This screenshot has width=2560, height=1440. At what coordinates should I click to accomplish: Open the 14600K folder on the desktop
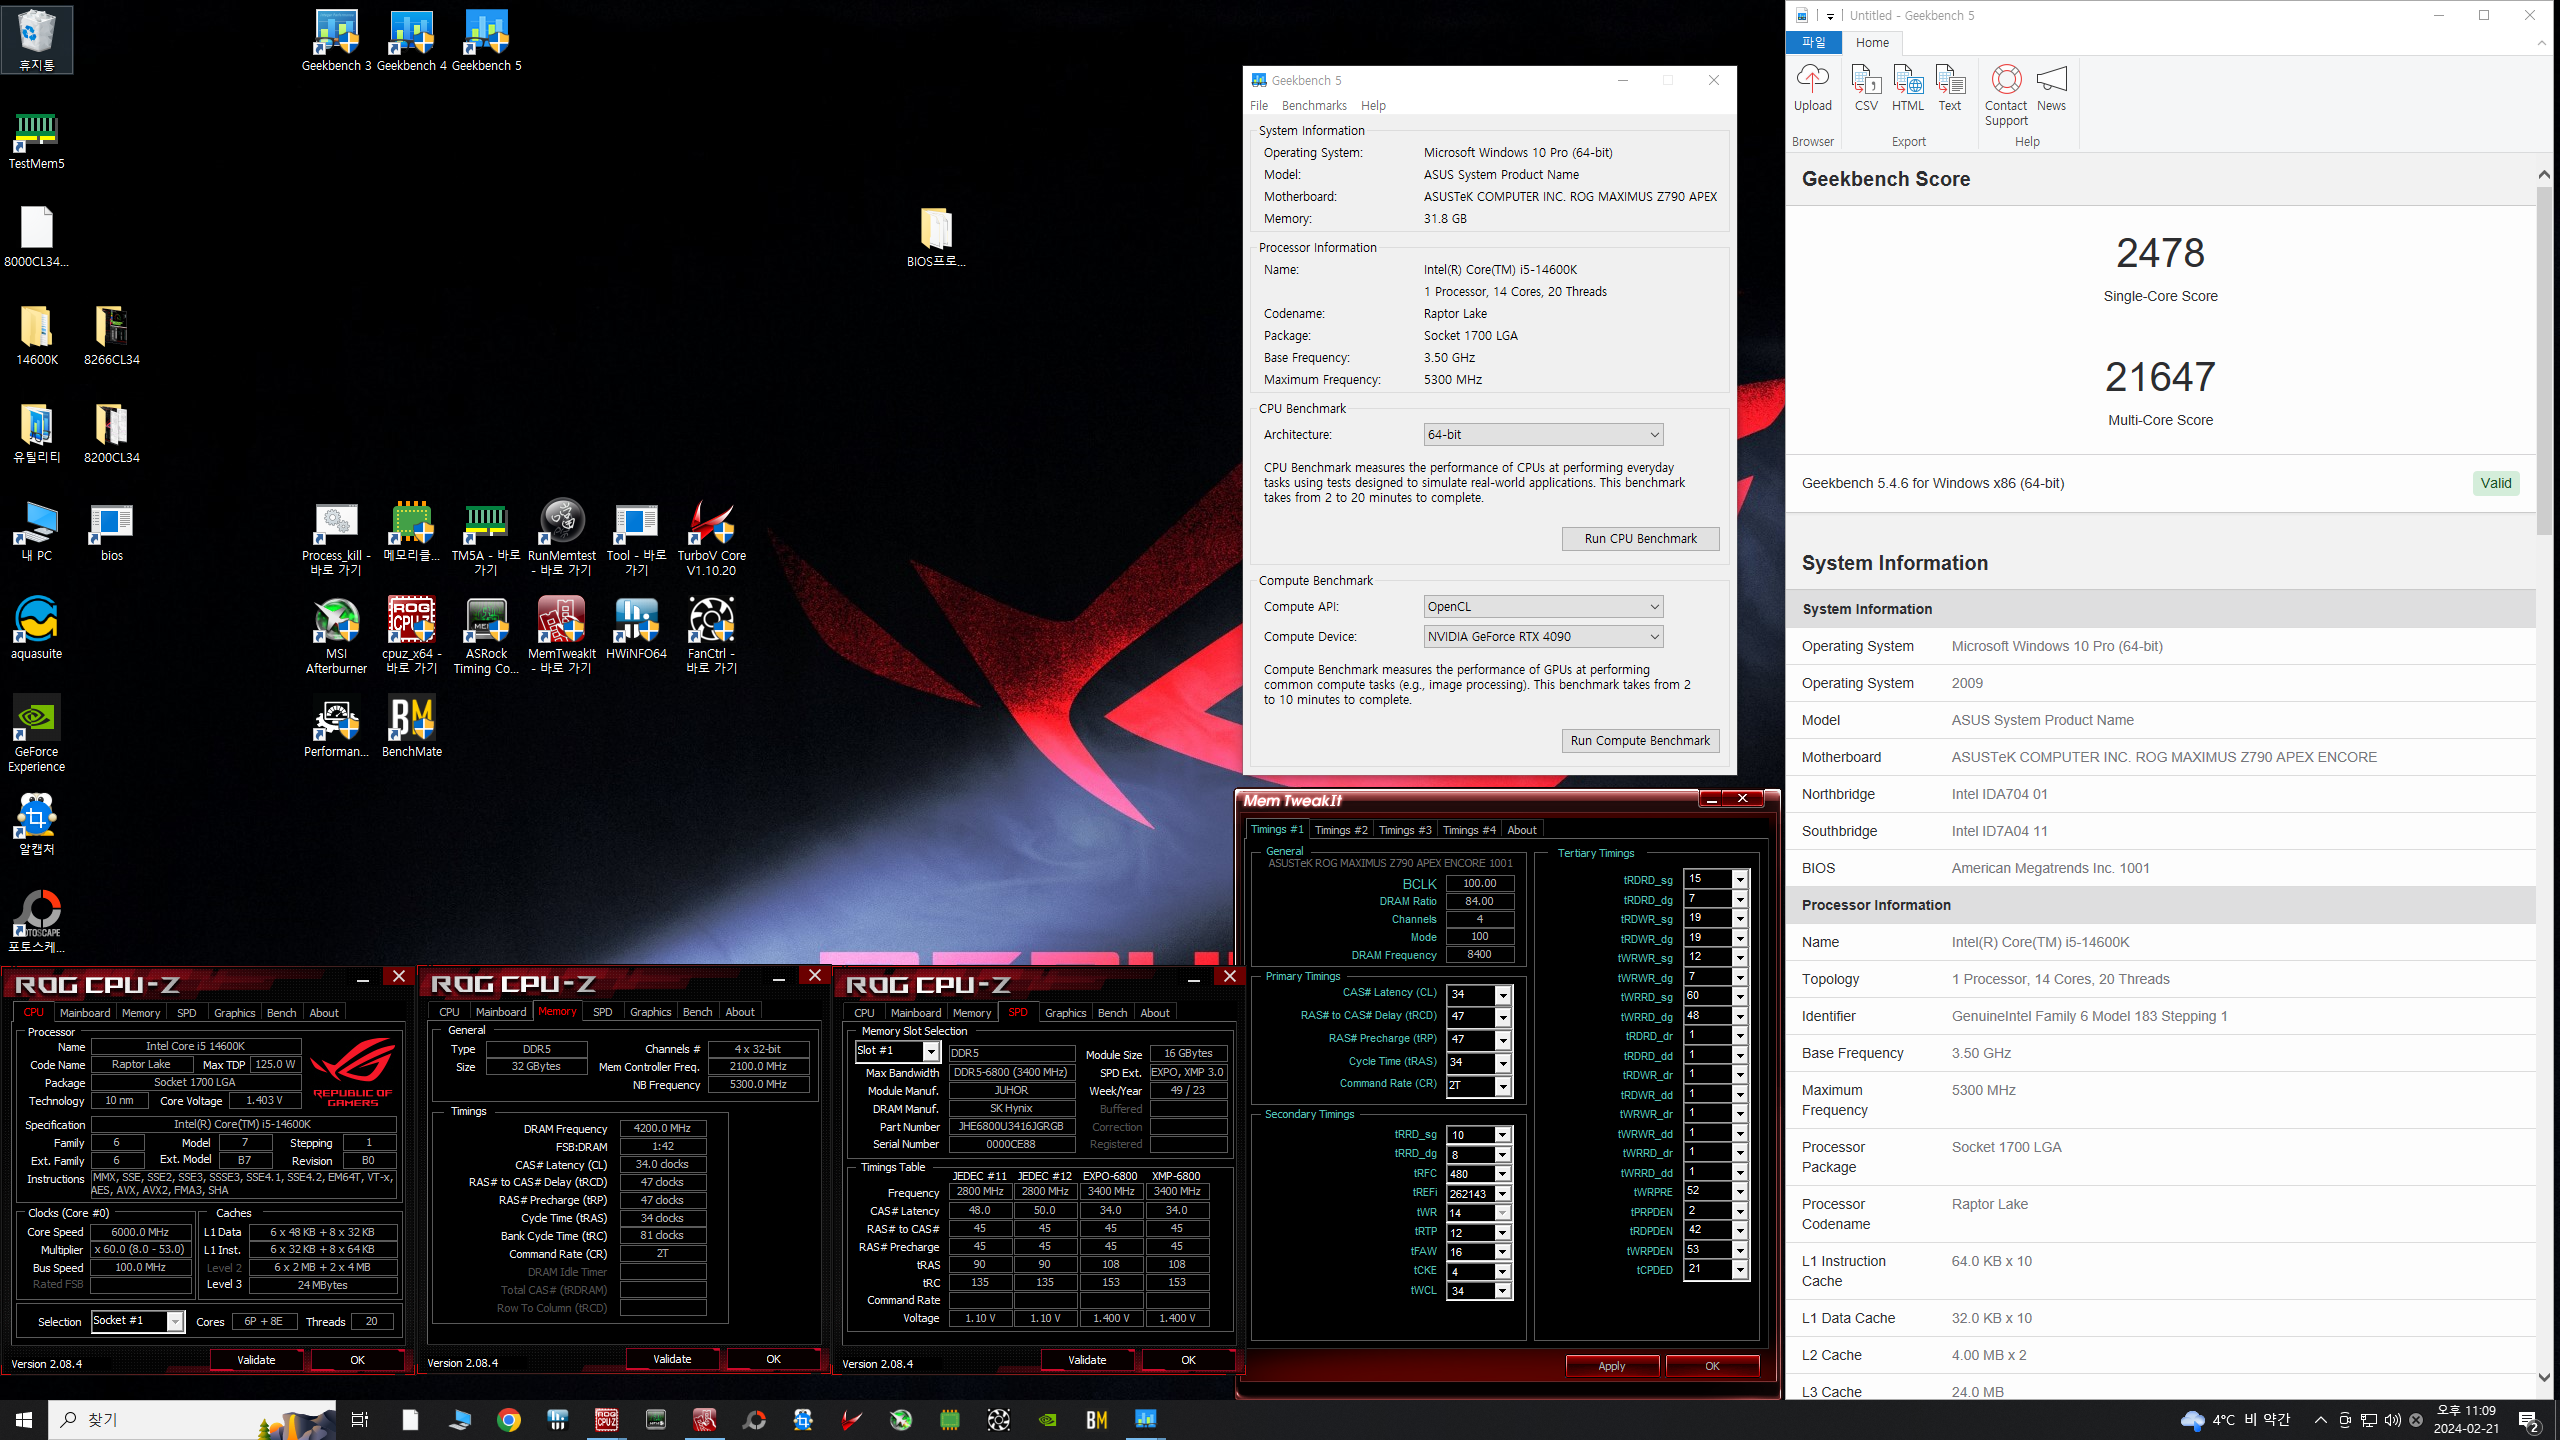[x=36, y=334]
